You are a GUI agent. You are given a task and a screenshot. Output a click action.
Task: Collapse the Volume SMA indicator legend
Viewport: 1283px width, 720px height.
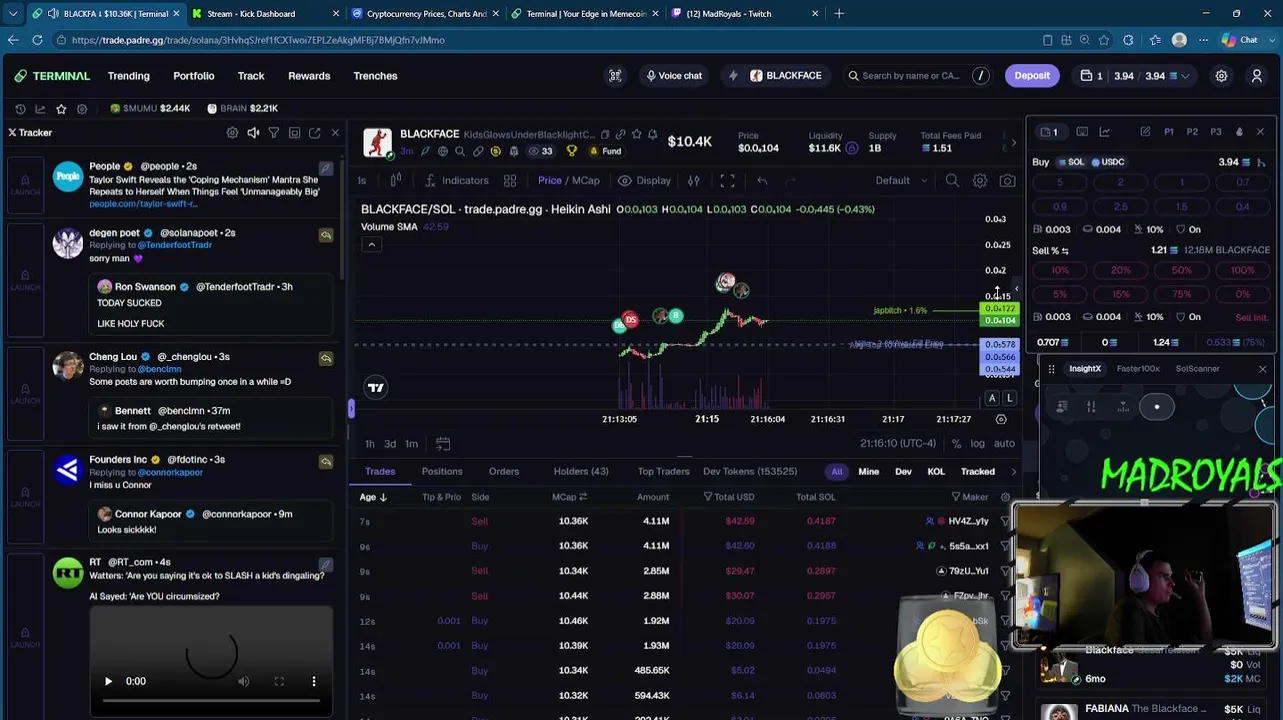point(371,245)
